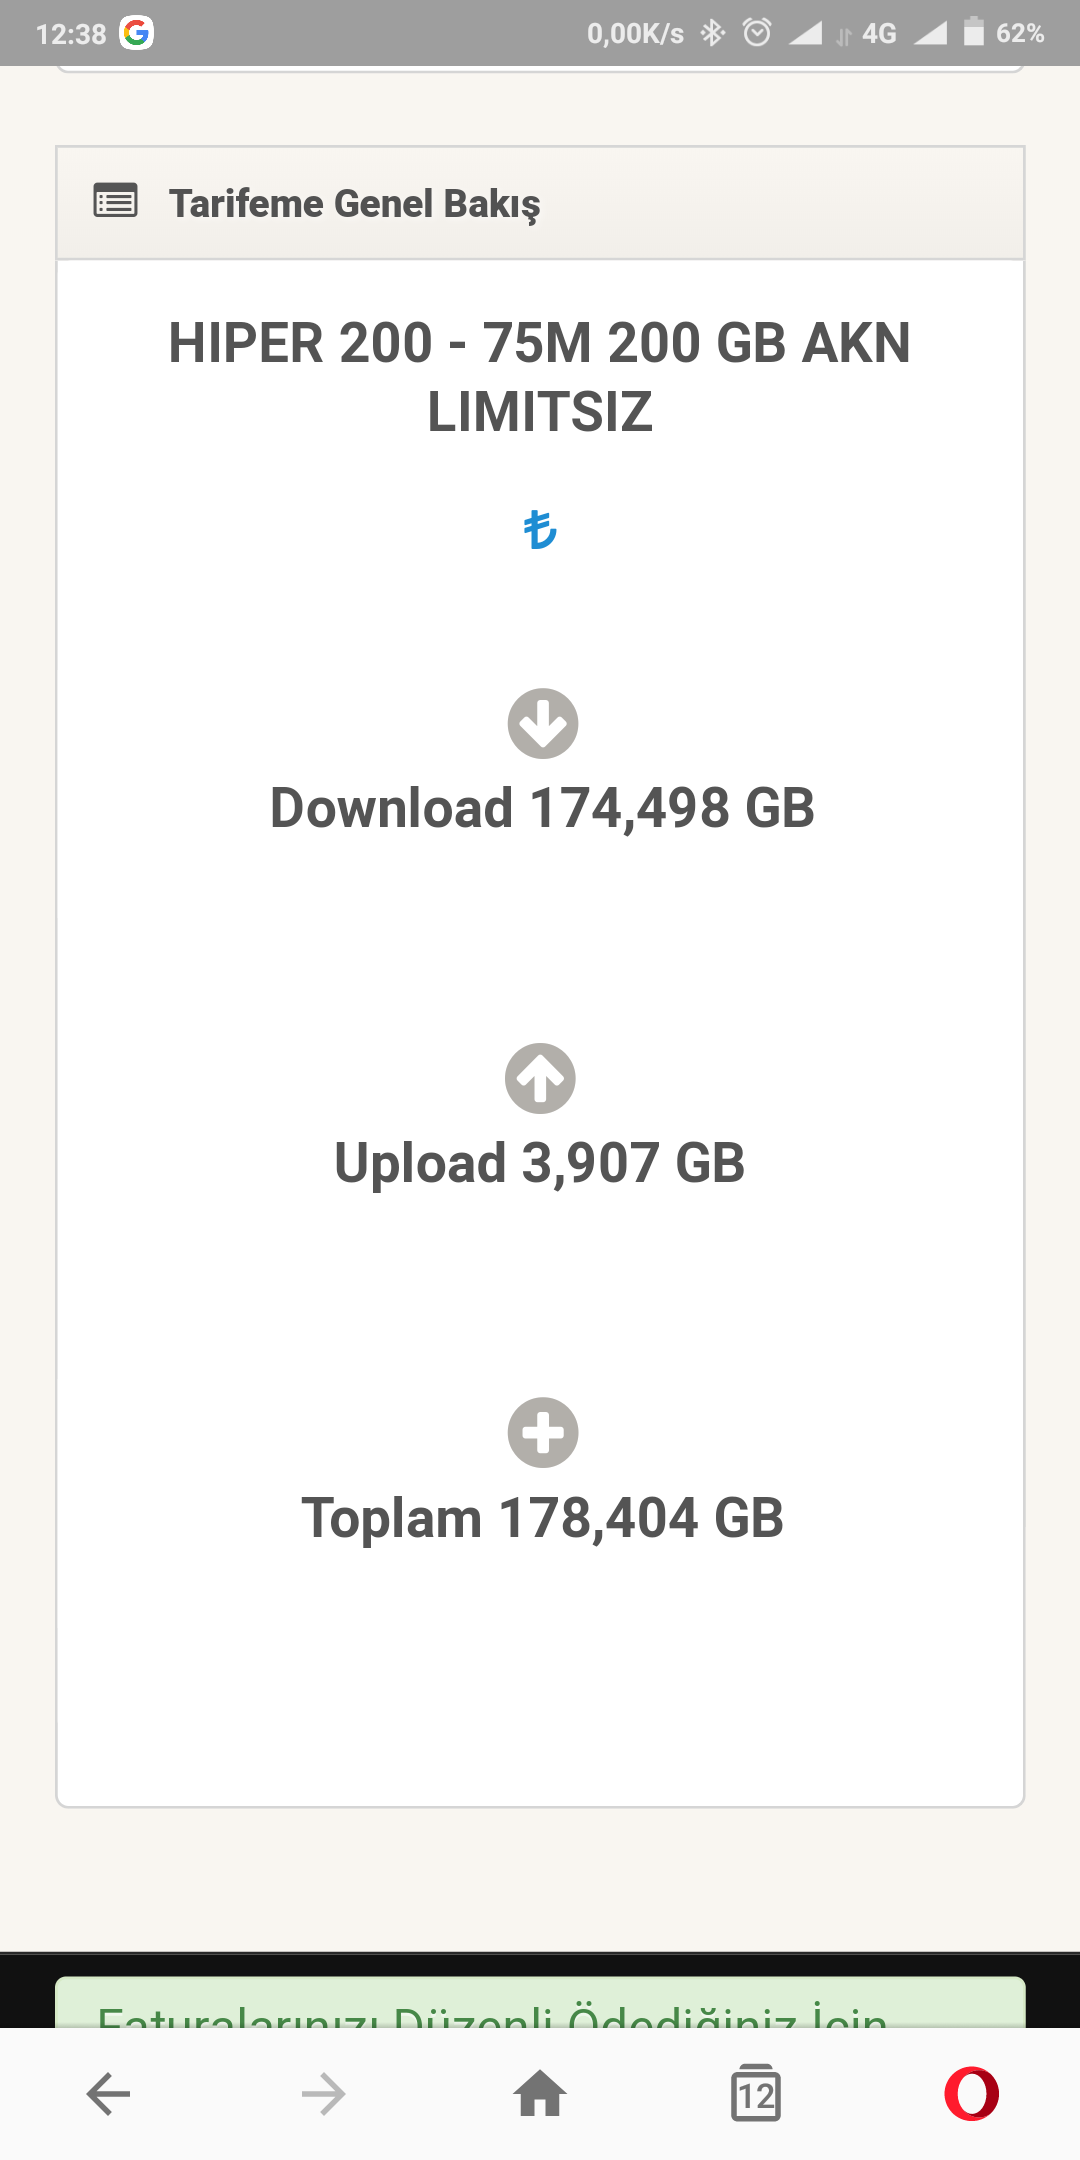Tap the Google icon in status bar
The width and height of the screenshot is (1080, 2160).
click(x=136, y=33)
